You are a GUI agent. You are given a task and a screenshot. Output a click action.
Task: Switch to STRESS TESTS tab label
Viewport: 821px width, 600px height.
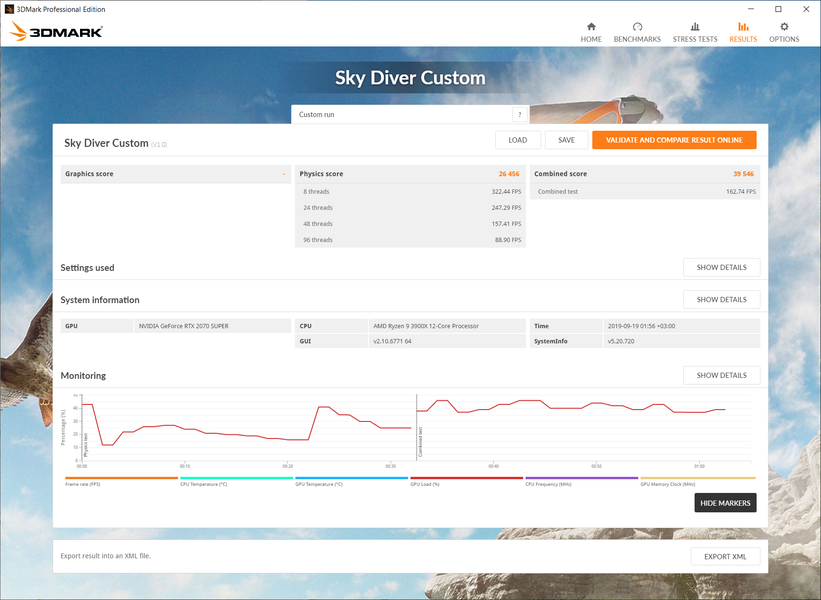point(695,39)
